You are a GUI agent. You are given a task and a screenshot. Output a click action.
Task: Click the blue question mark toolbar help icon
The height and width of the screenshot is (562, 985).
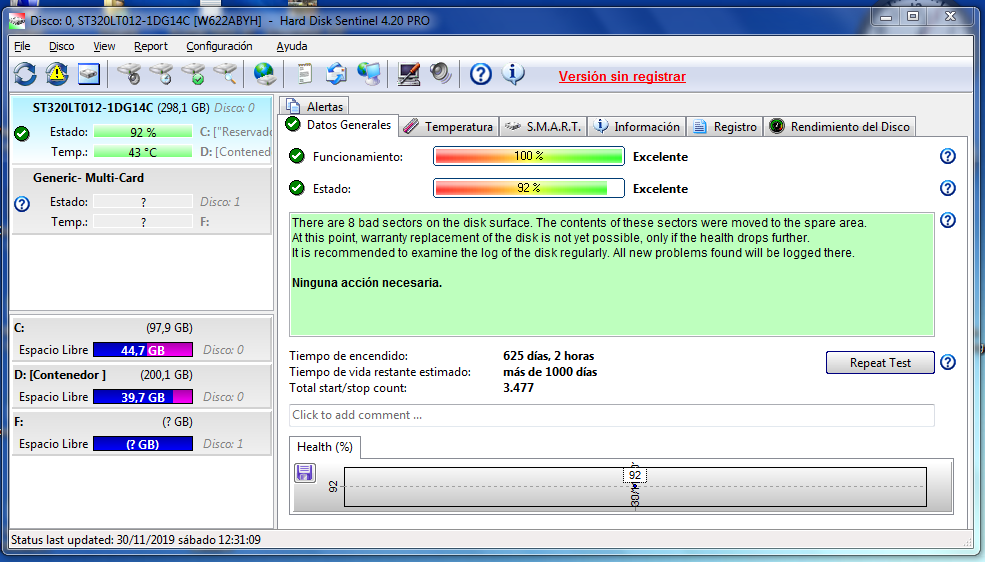click(x=481, y=74)
